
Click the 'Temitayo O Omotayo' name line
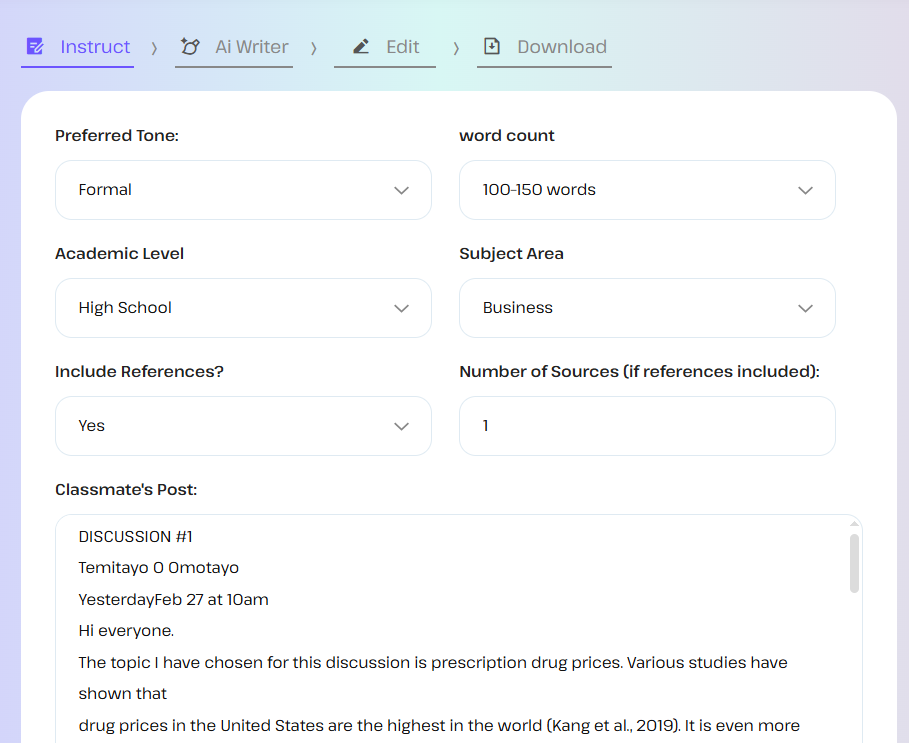pos(158,568)
